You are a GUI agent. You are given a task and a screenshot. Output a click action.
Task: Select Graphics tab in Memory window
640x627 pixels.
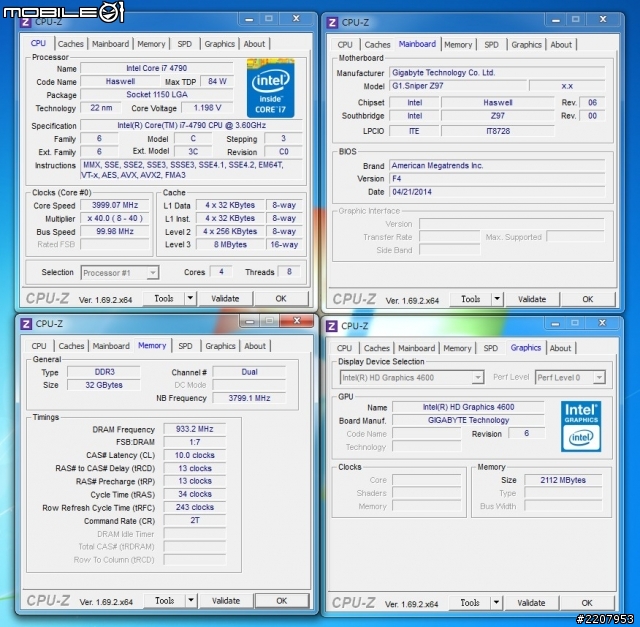point(220,346)
